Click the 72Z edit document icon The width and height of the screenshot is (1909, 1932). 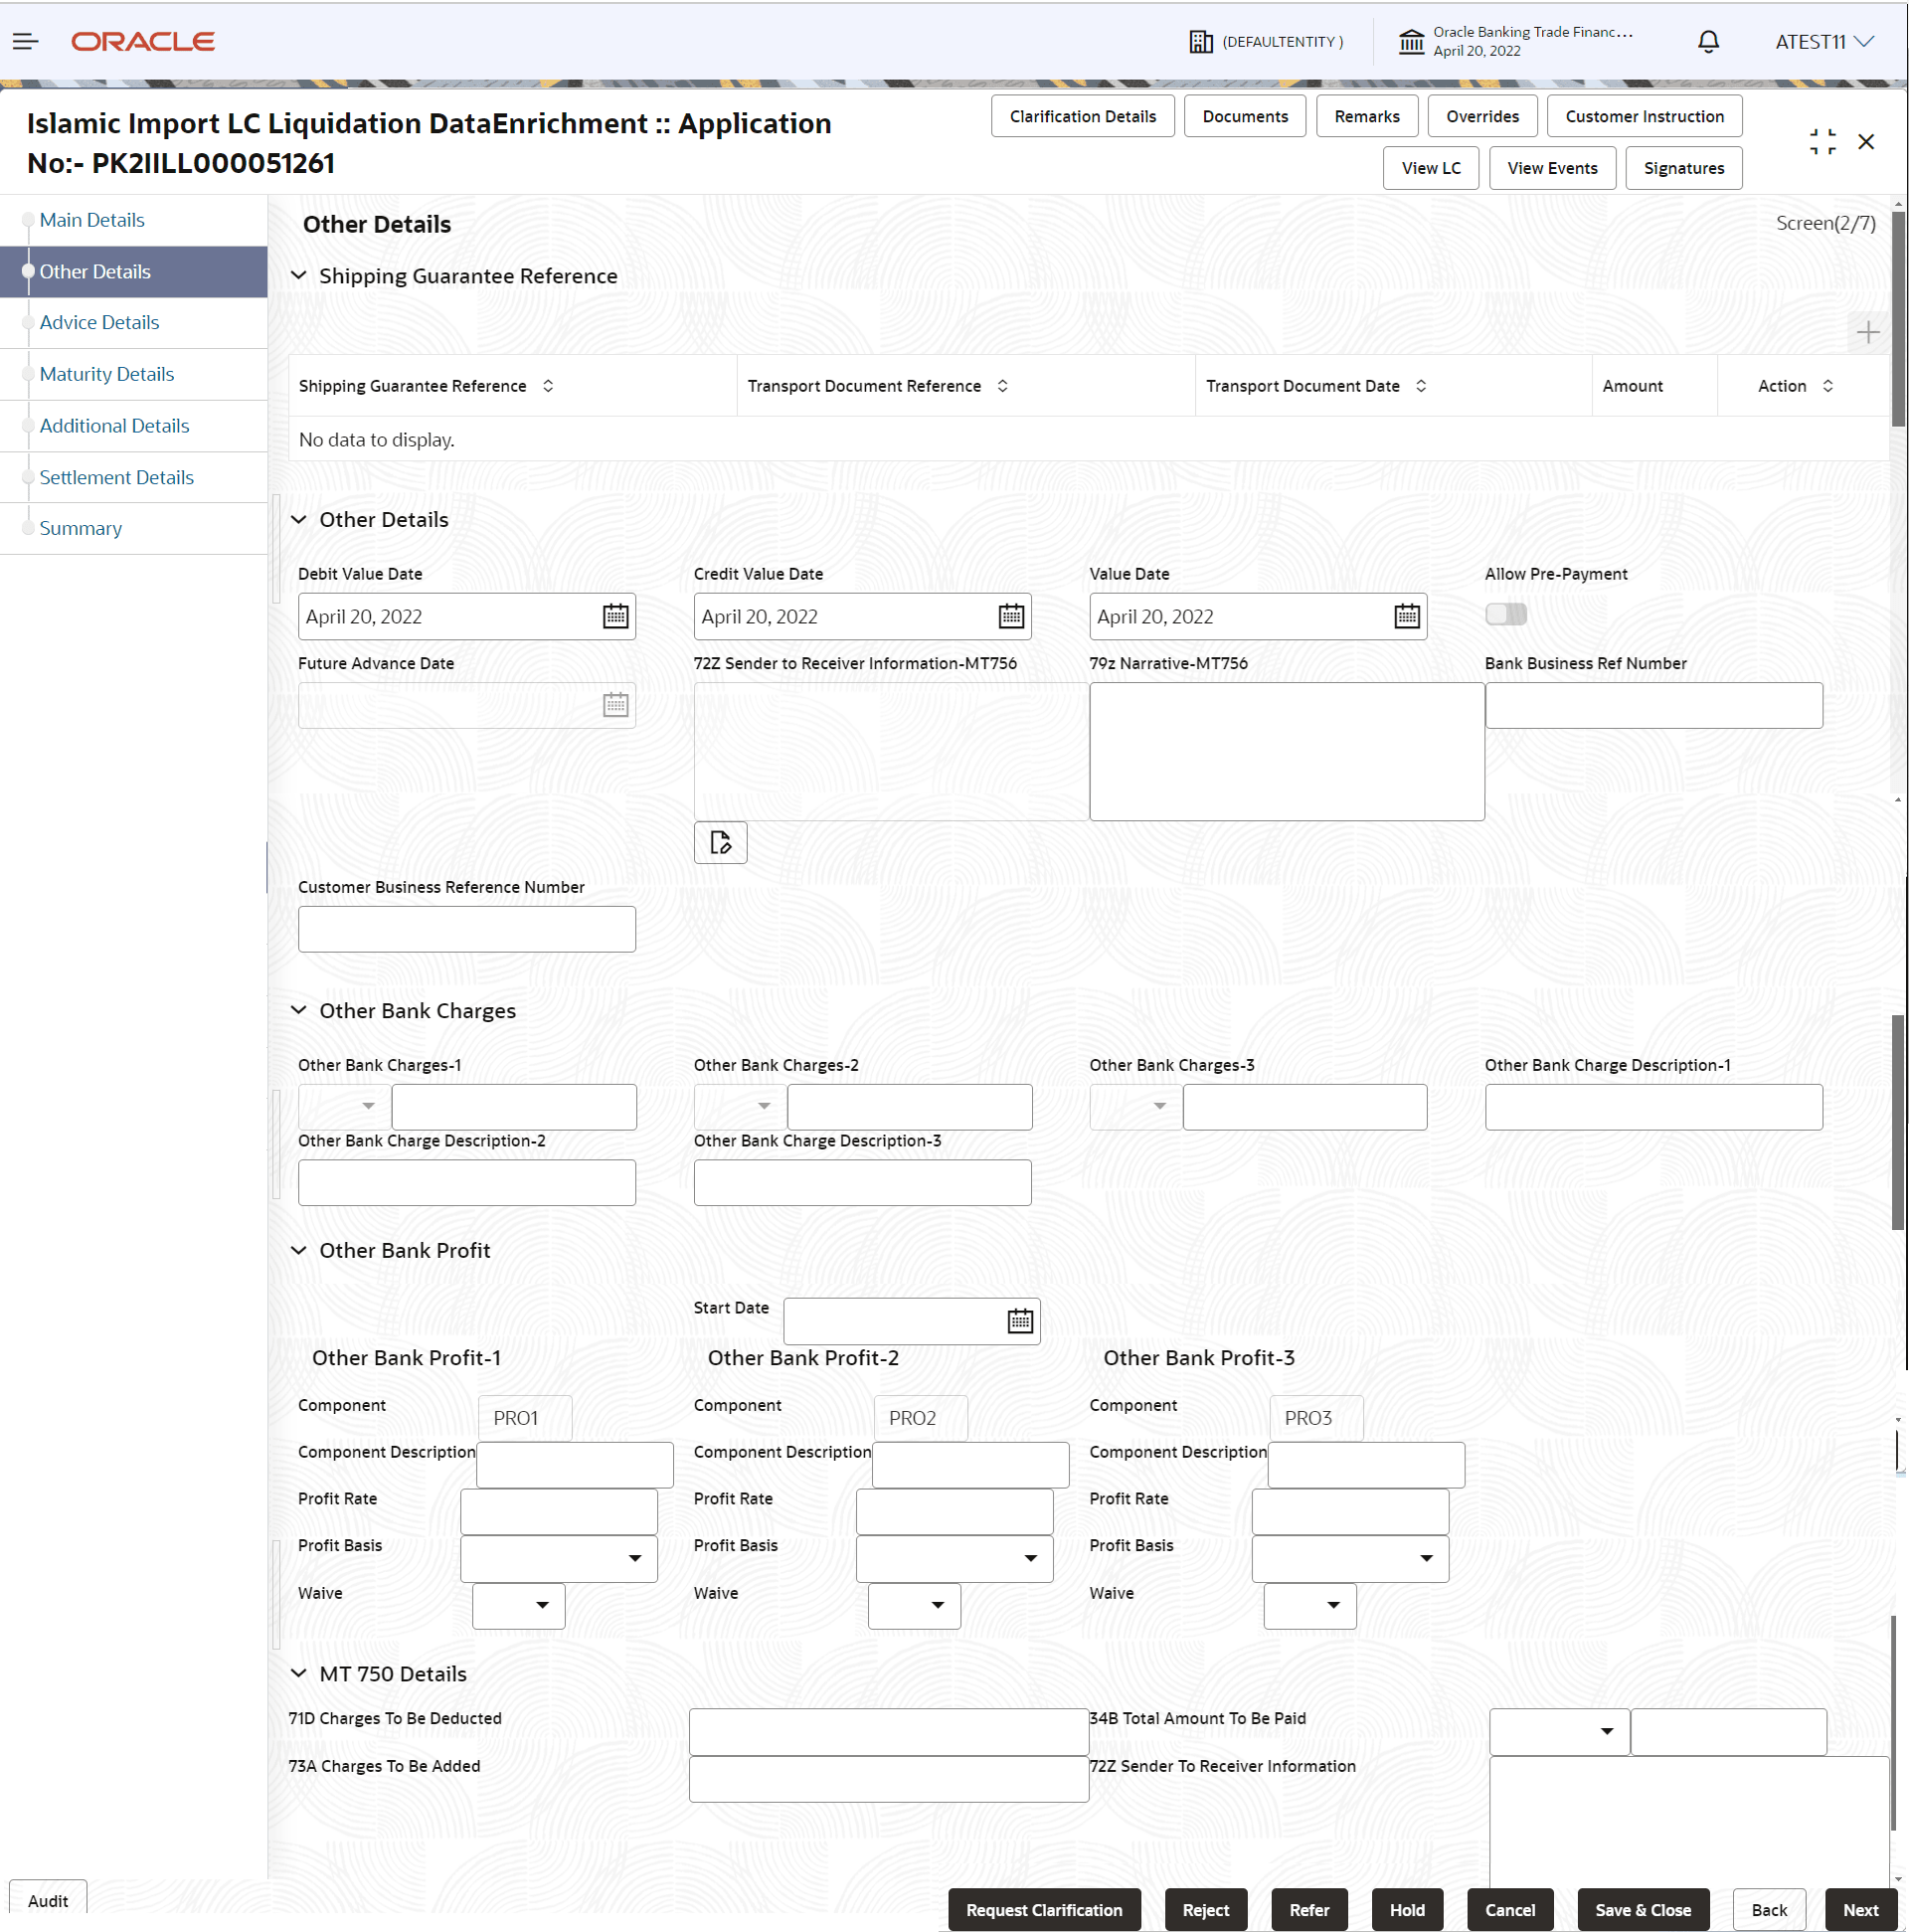click(x=720, y=842)
